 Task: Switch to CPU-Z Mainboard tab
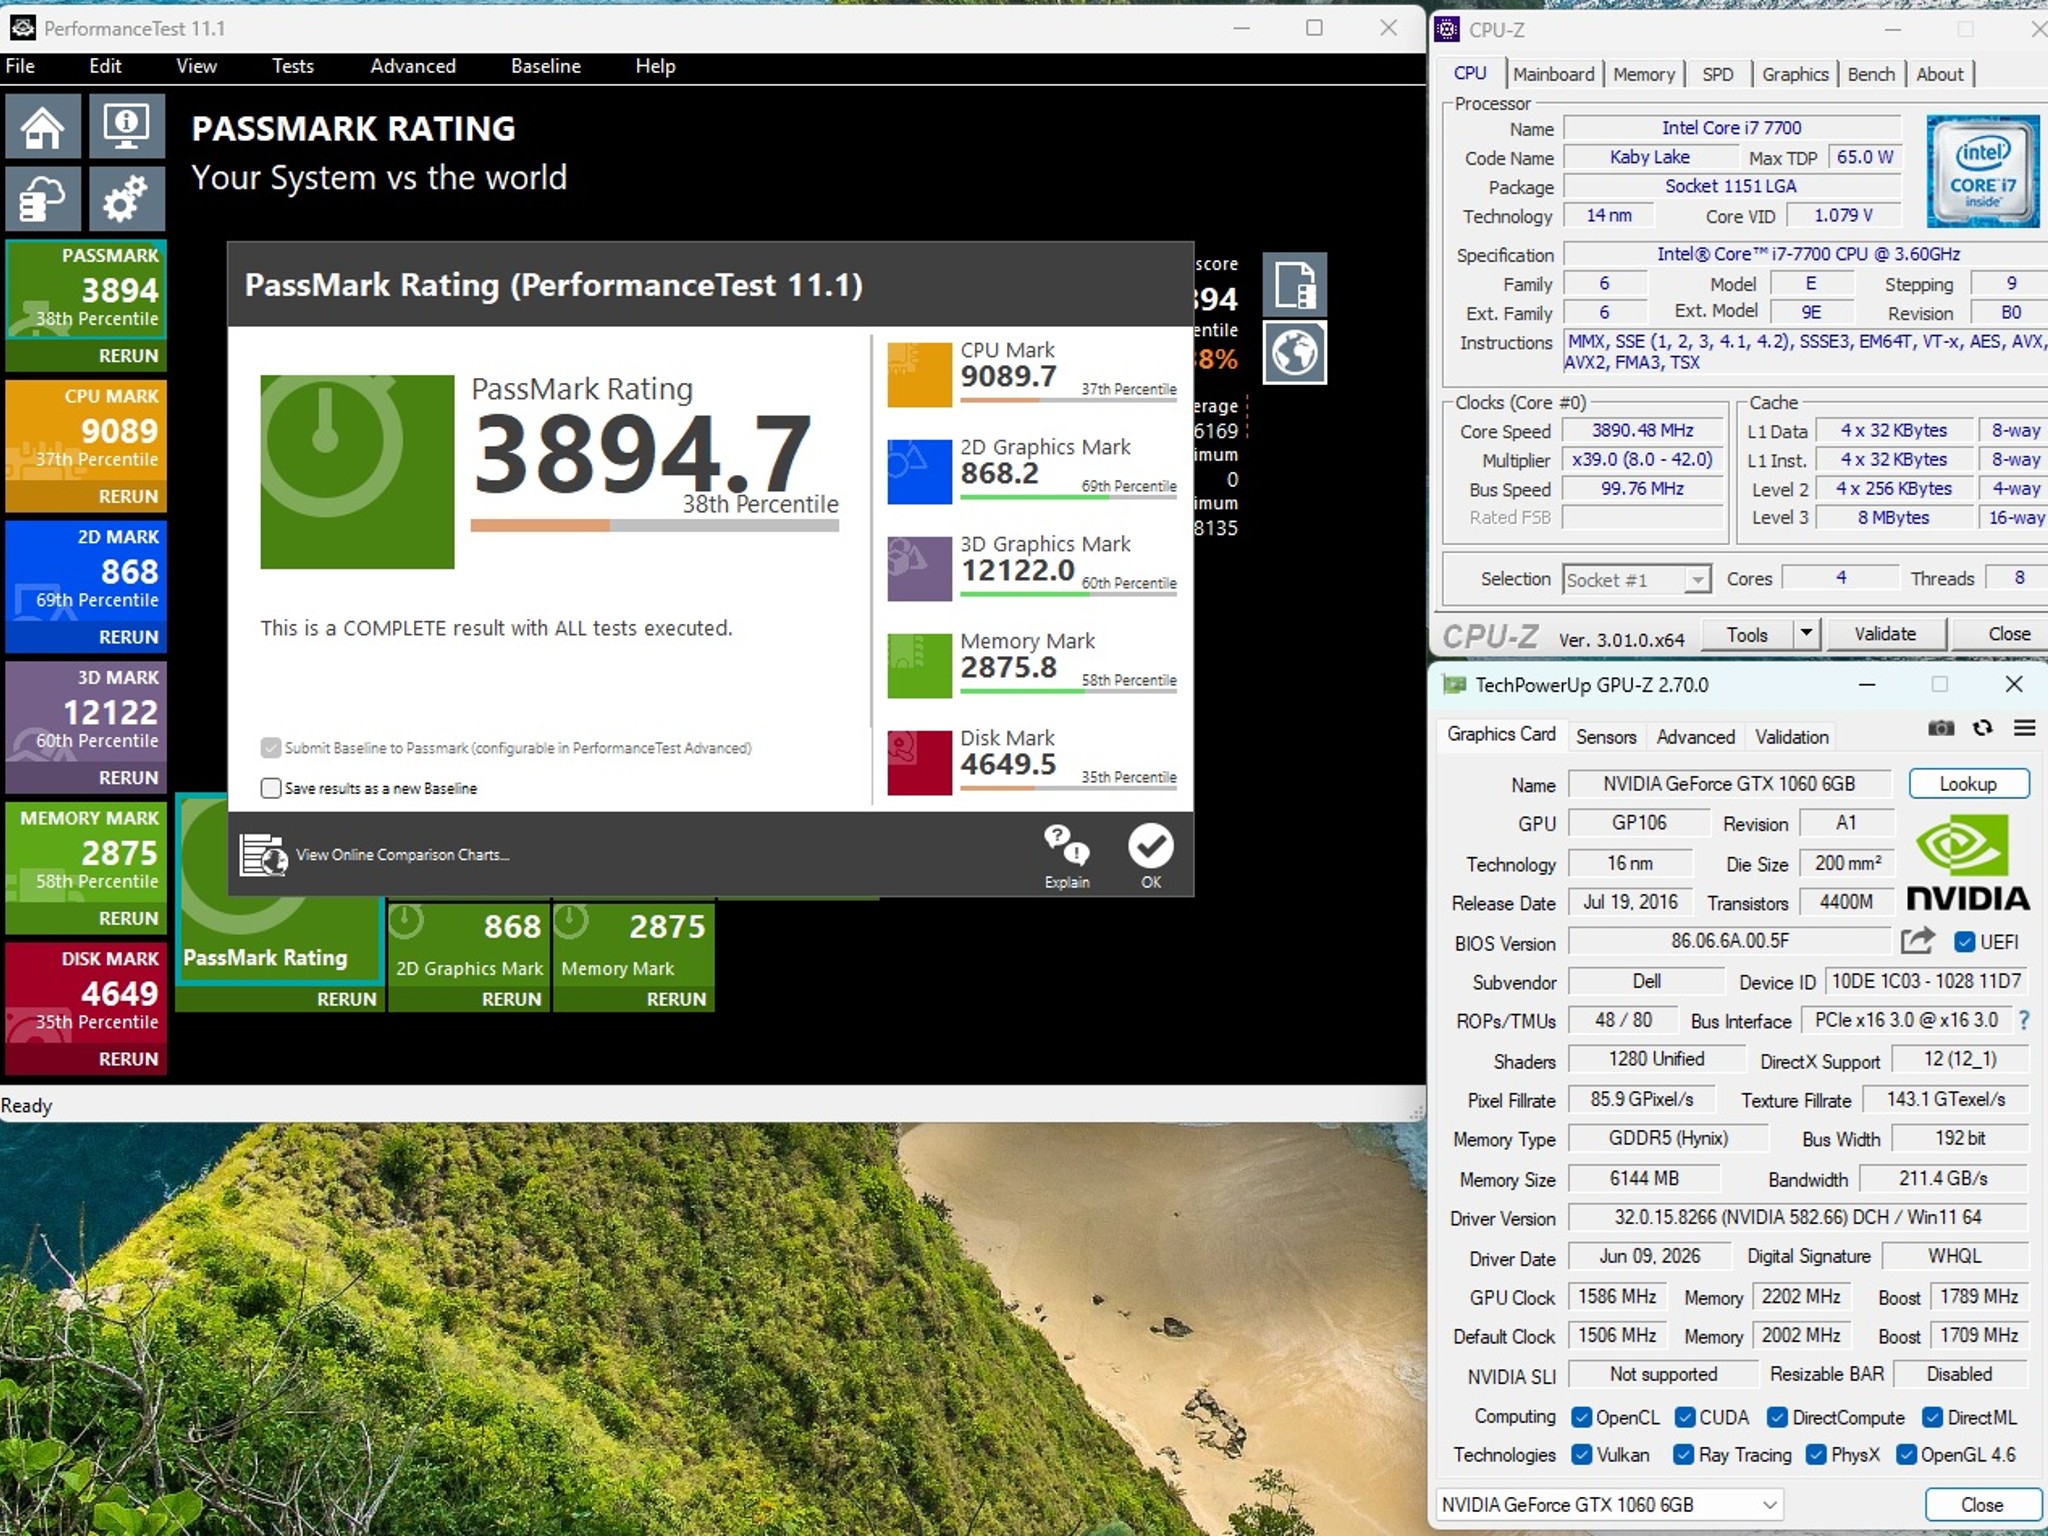pyautogui.click(x=1553, y=74)
